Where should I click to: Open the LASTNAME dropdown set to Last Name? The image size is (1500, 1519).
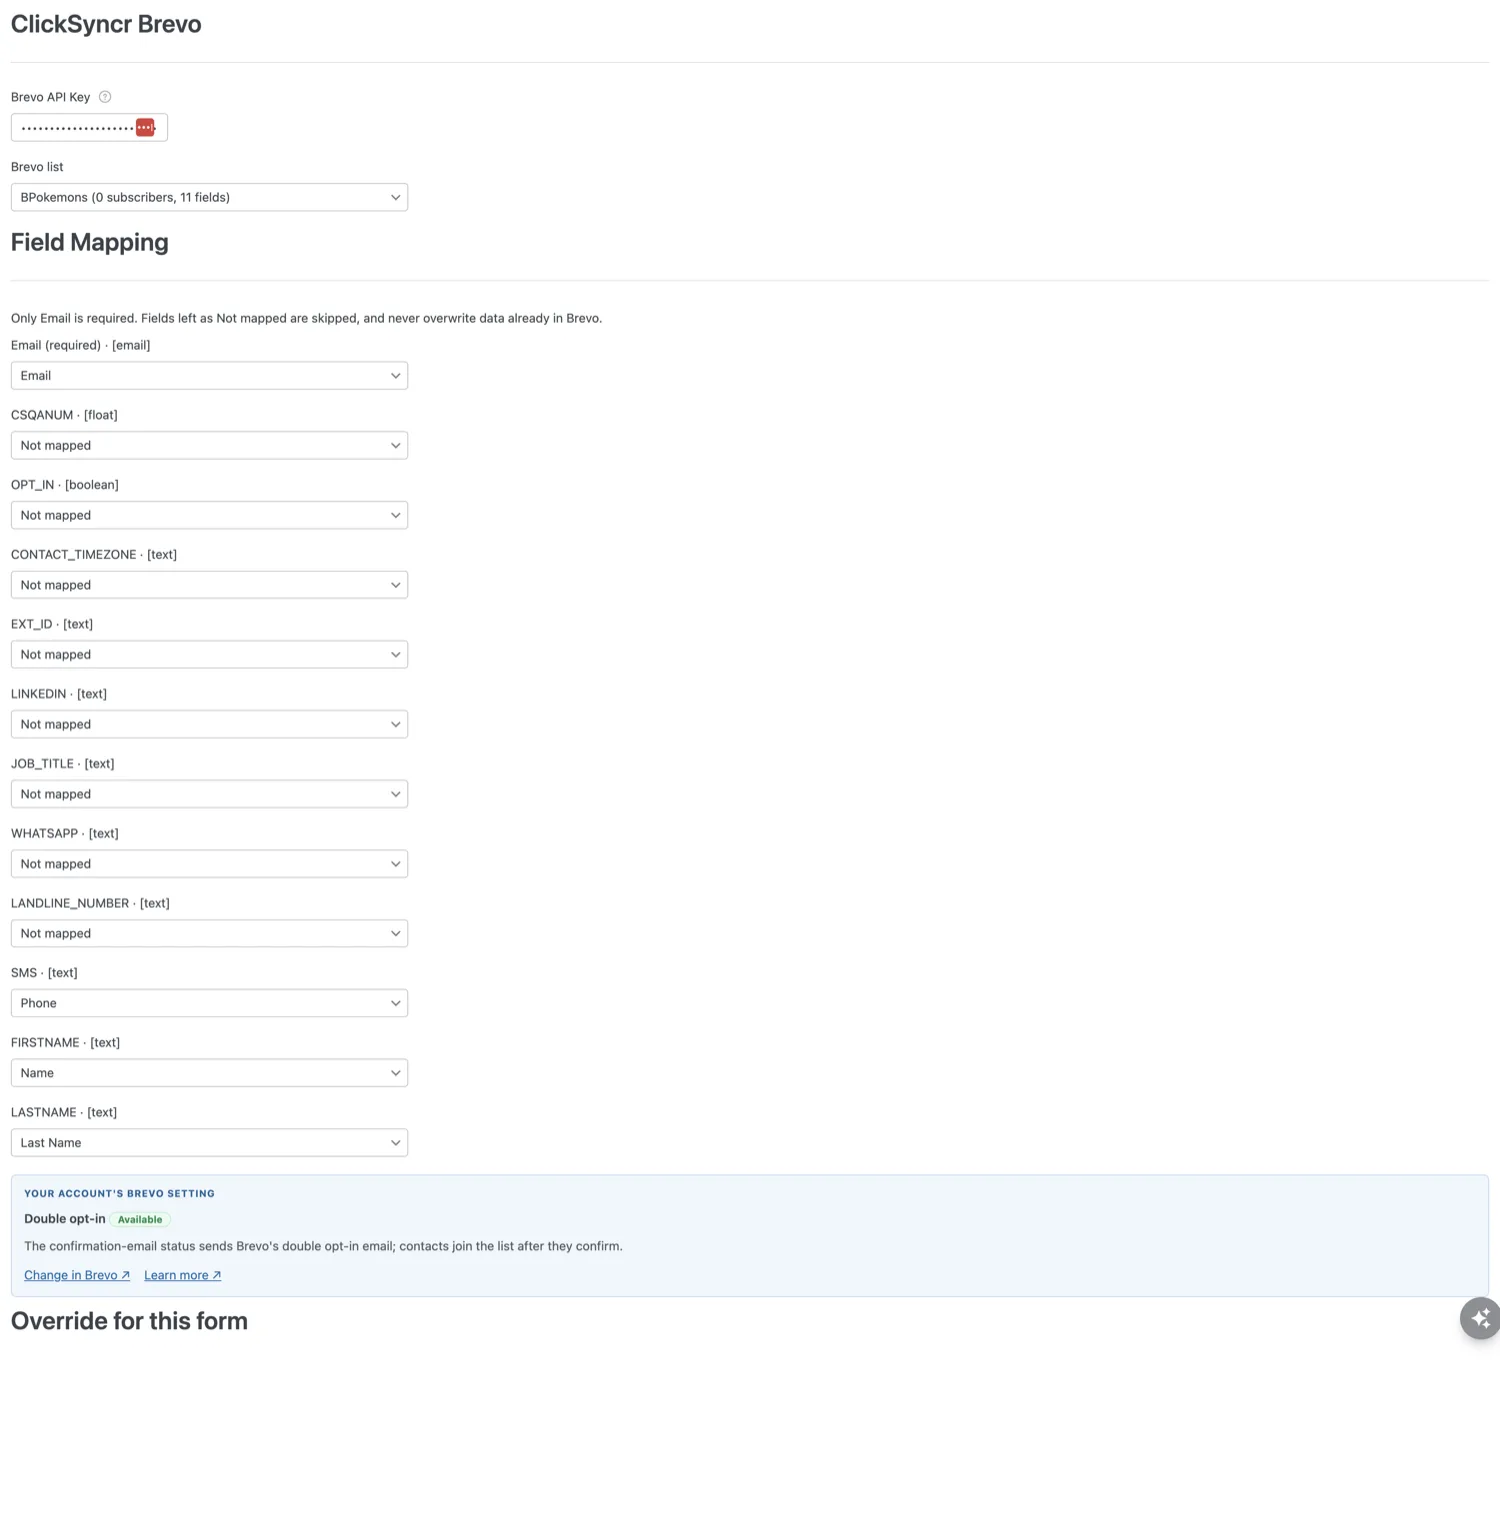[209, 1142]
